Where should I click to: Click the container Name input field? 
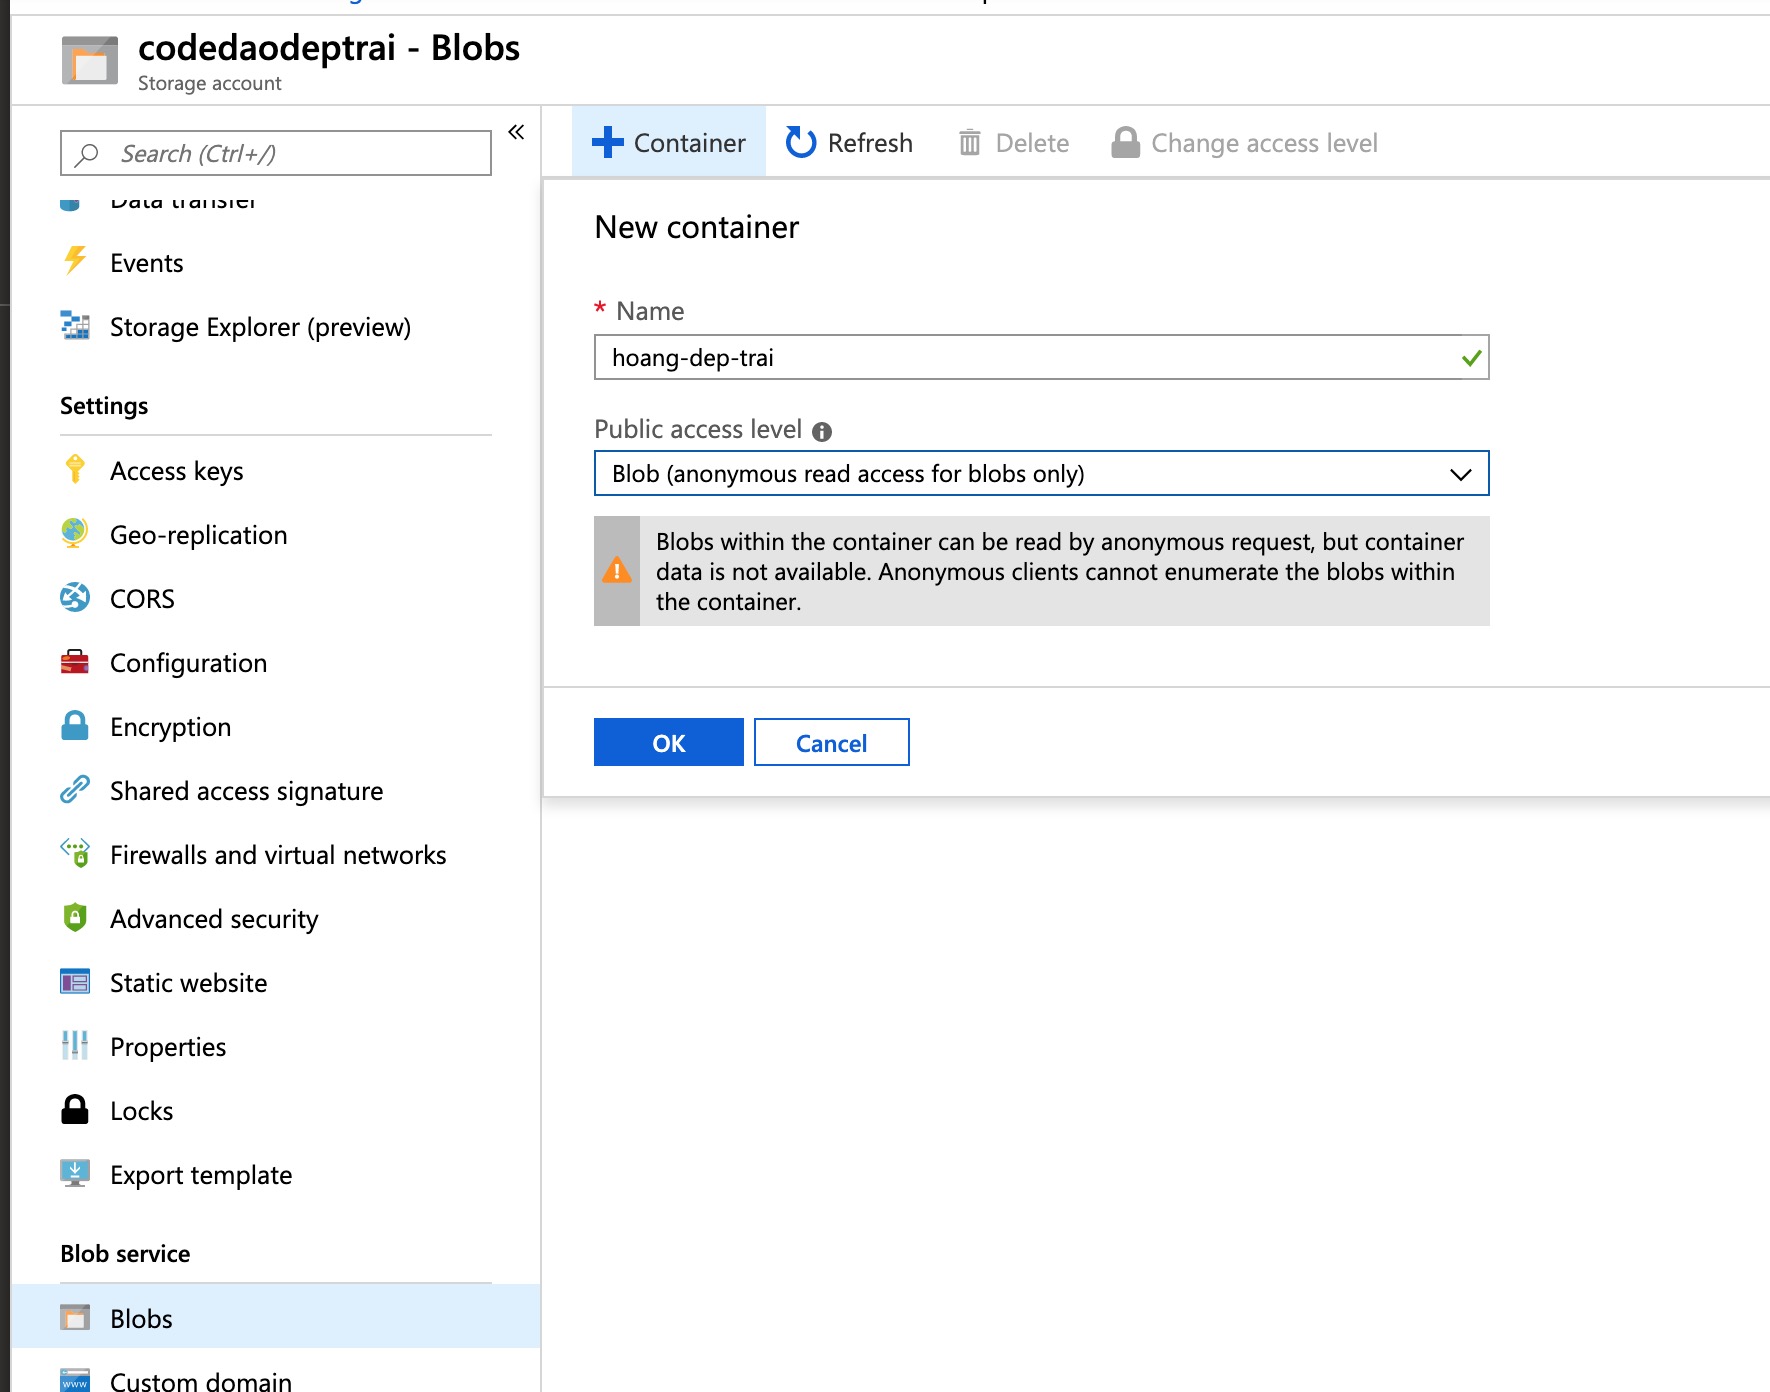pyautogui.click(x=1030, y=357)
